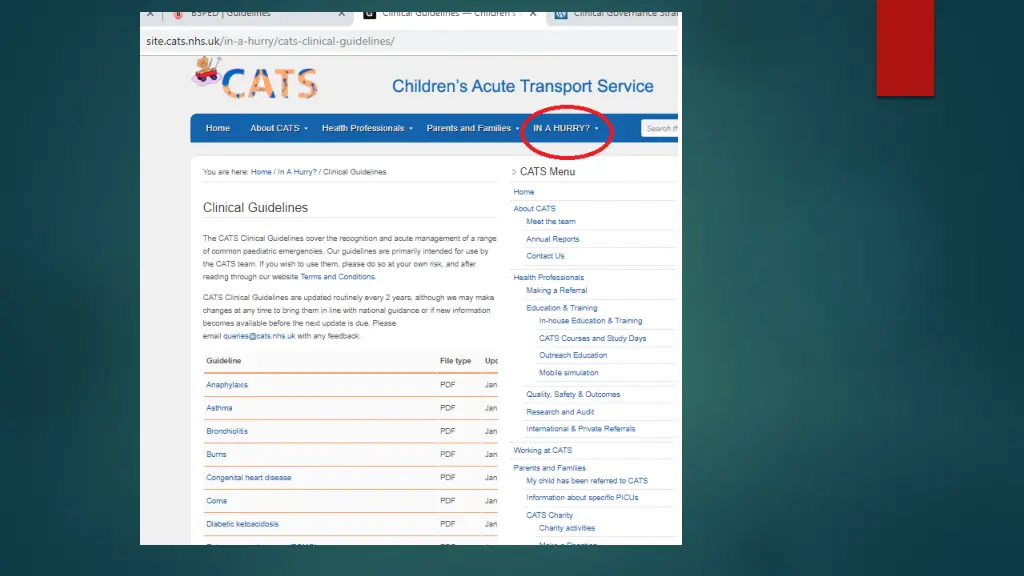Click the site search field
The image size is (1024, 576).
[x=660, y=129]
